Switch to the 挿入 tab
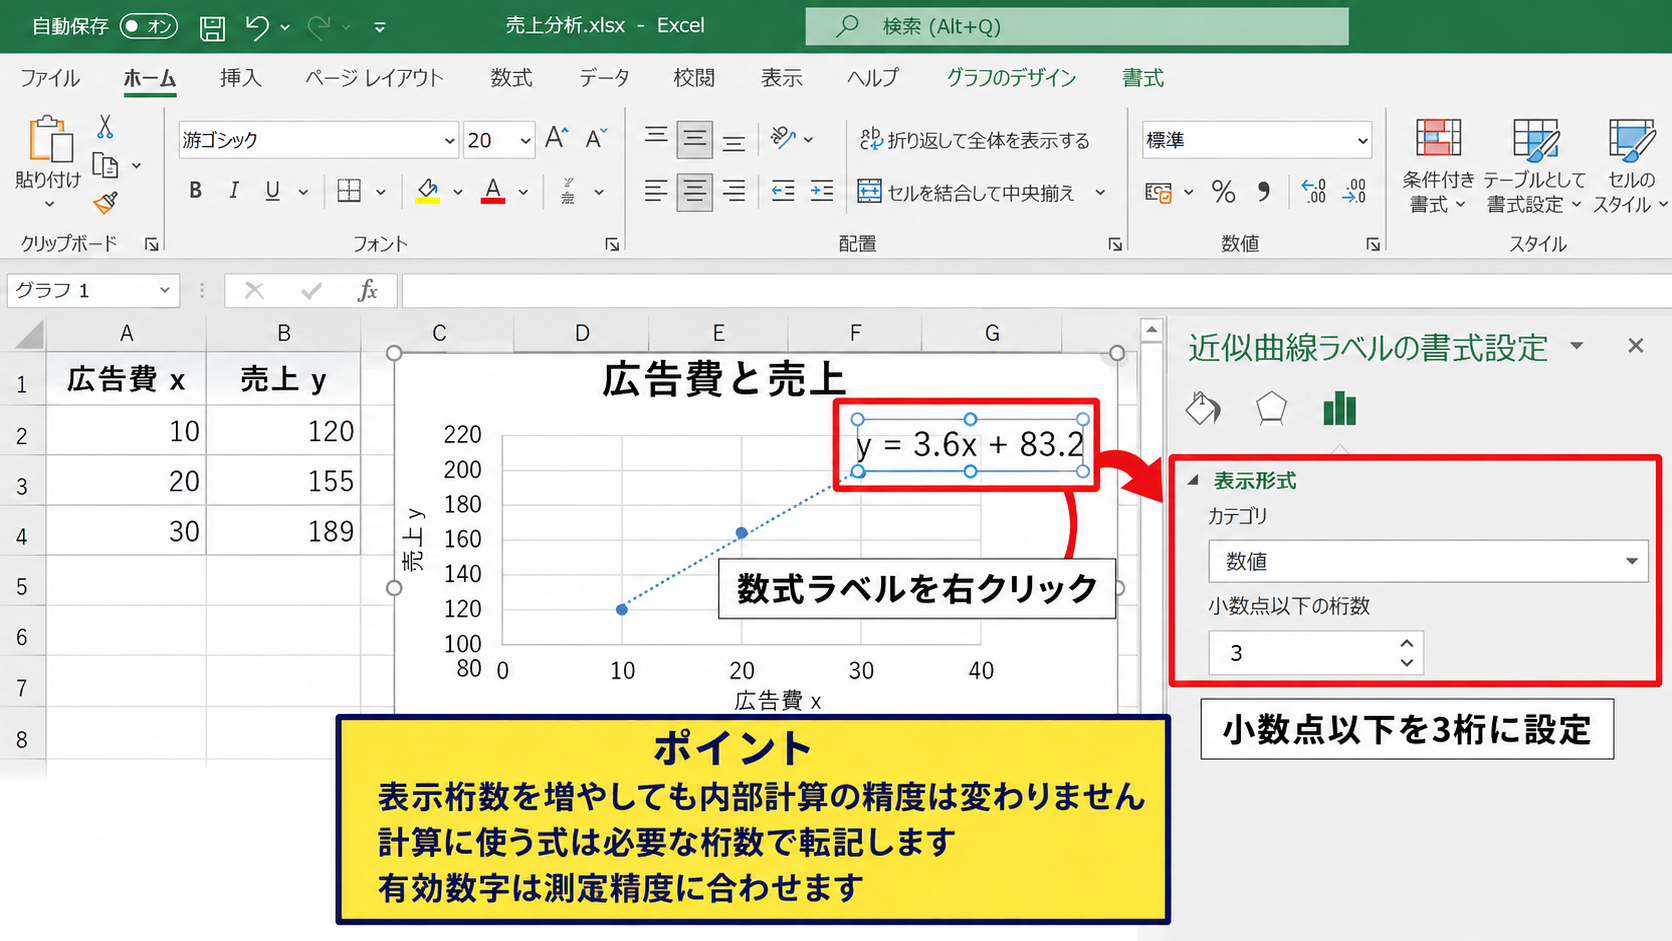The height and width of the screenshot is (941, 1672). point(240,78)
